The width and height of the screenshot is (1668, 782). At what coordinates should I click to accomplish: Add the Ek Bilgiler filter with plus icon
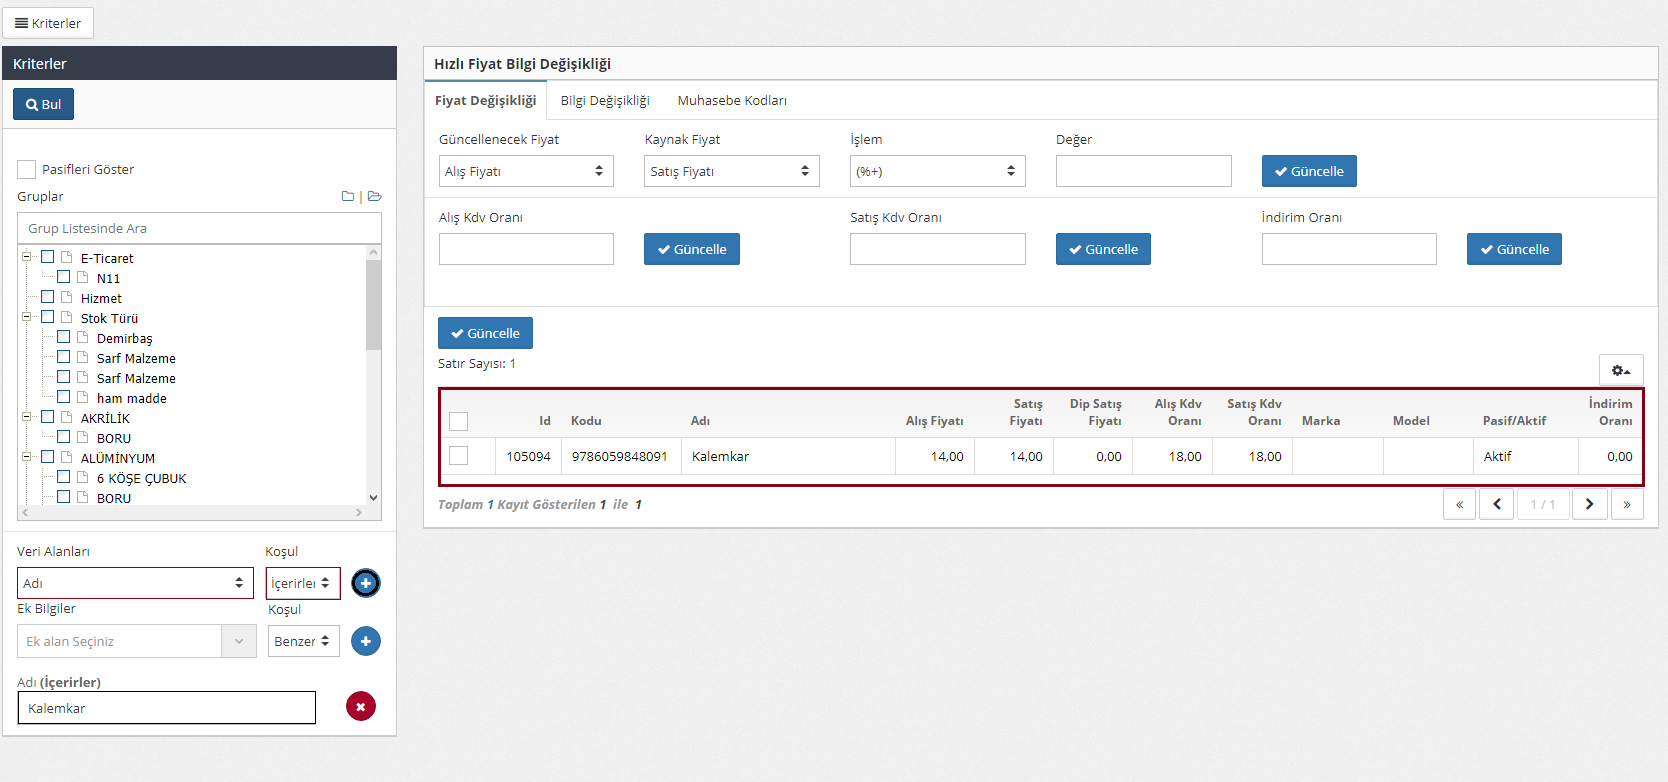(x=366, y=641)
